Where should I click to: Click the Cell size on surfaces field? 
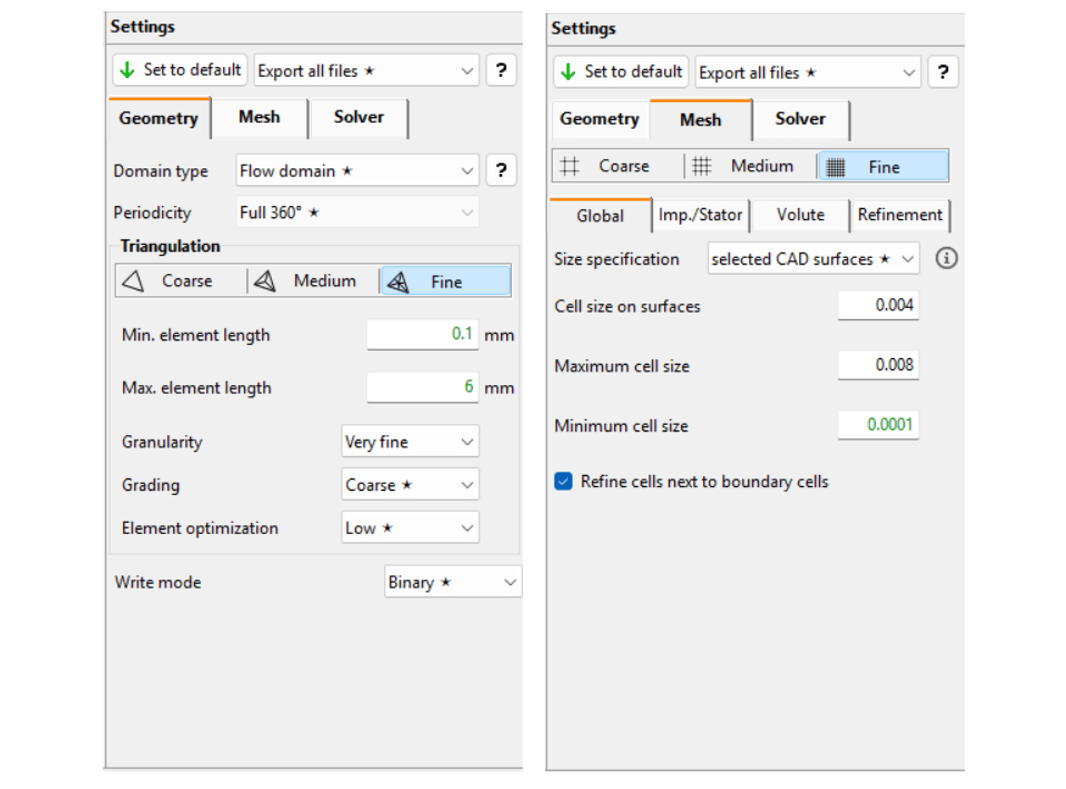point(878,306)
